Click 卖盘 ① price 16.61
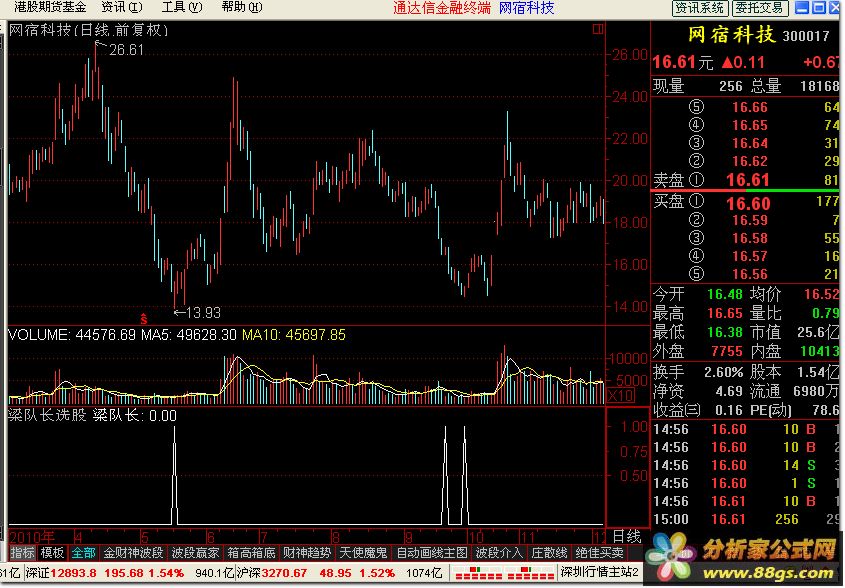The height and width of the screenshot is (588, 845). point(747,179)
